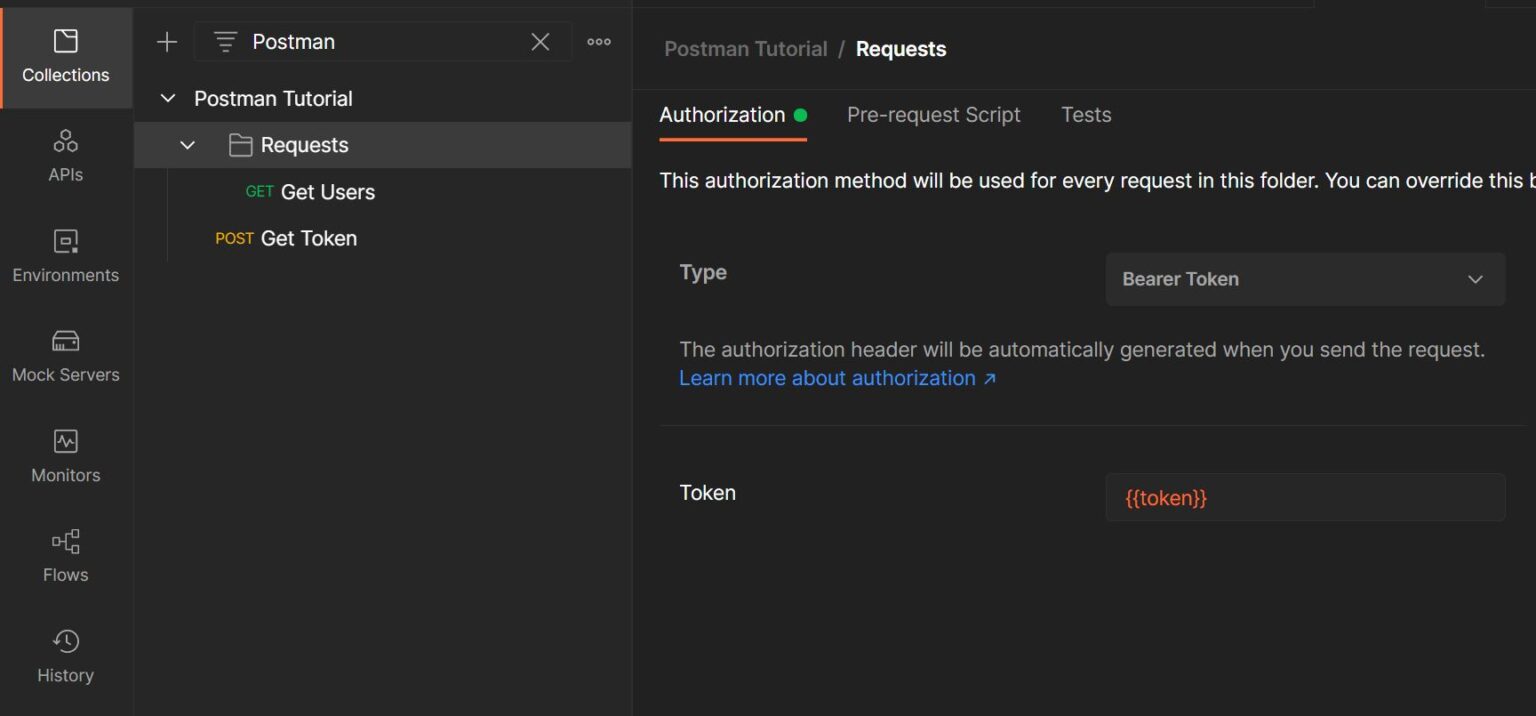Open the more actions menu for the sidebar
This screenshot has width=1536, height=716.
598,41
